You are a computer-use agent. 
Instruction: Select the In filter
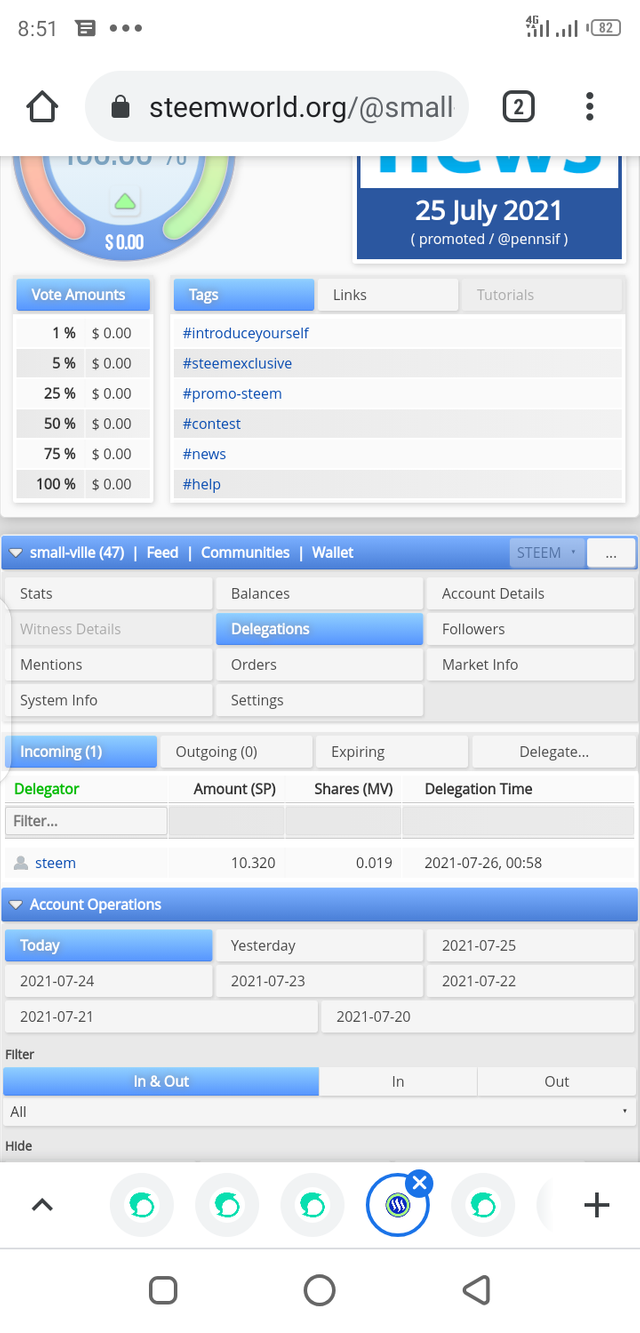tap(398, 1081)
